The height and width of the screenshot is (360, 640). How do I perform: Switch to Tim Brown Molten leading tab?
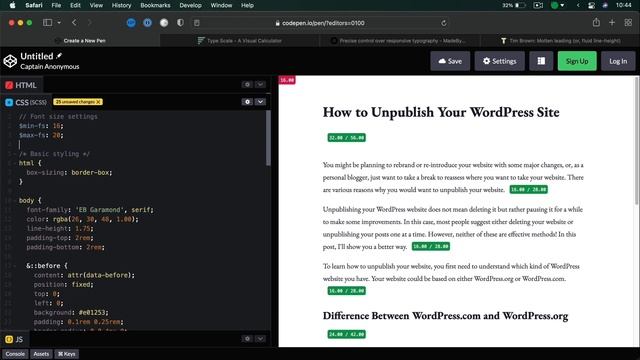click(x=560, y=40)
